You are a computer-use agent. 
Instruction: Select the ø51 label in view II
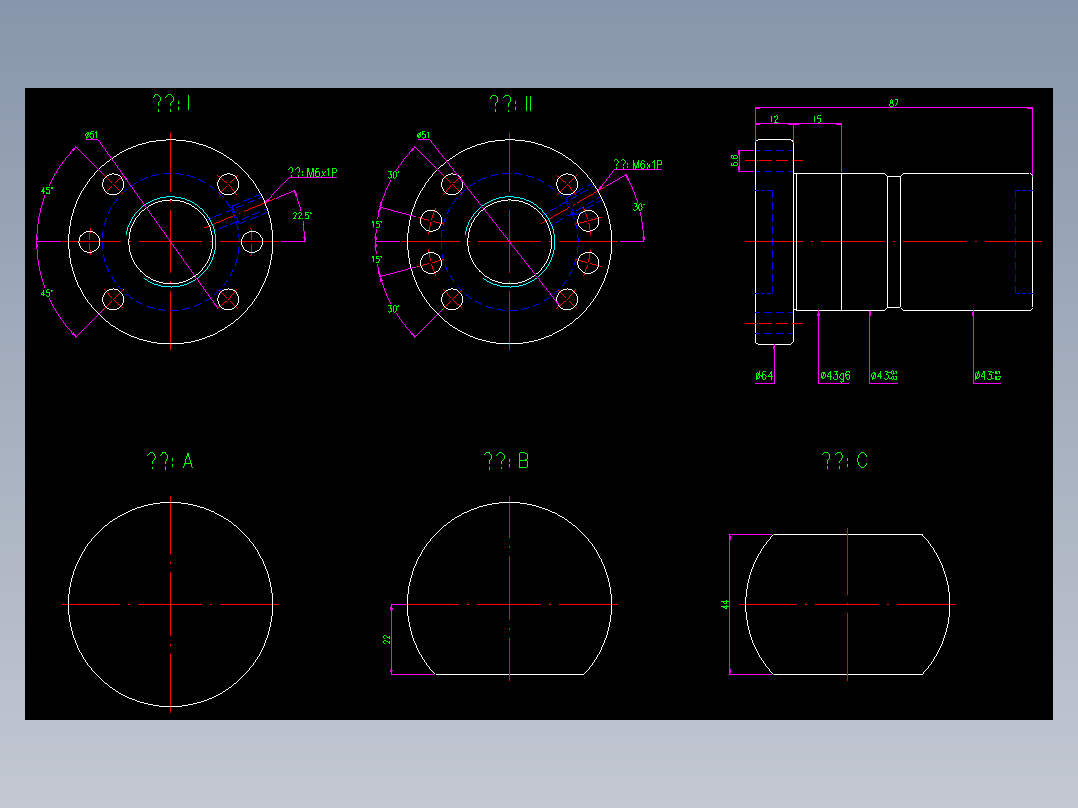pyautogui.click(x=424, y=135)
